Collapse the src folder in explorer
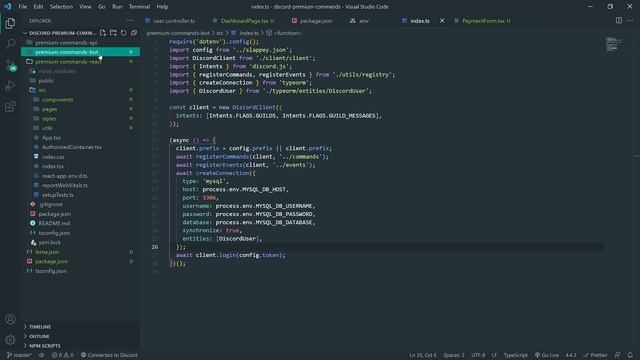Screen dimensions: 640x360 click(x=81, y=90)
